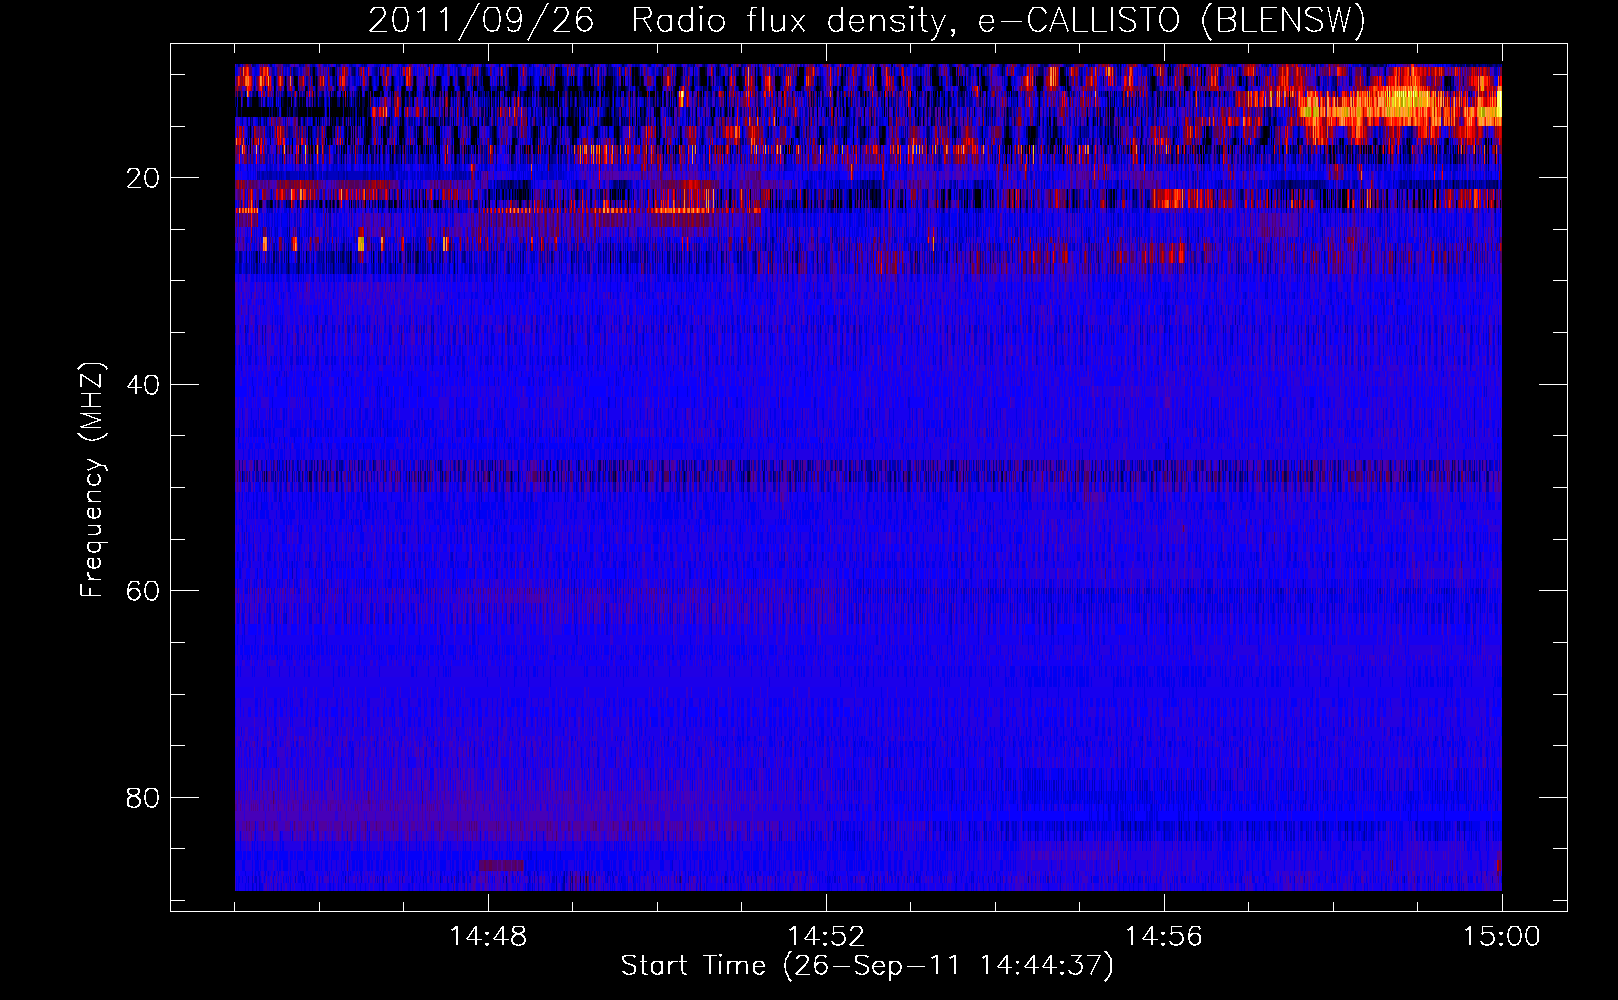This screenshot has width=1618, height=1000.
Task: Click the plot title '2011/09/26 Radio flux density'
Action: click(x=658, y=21)
